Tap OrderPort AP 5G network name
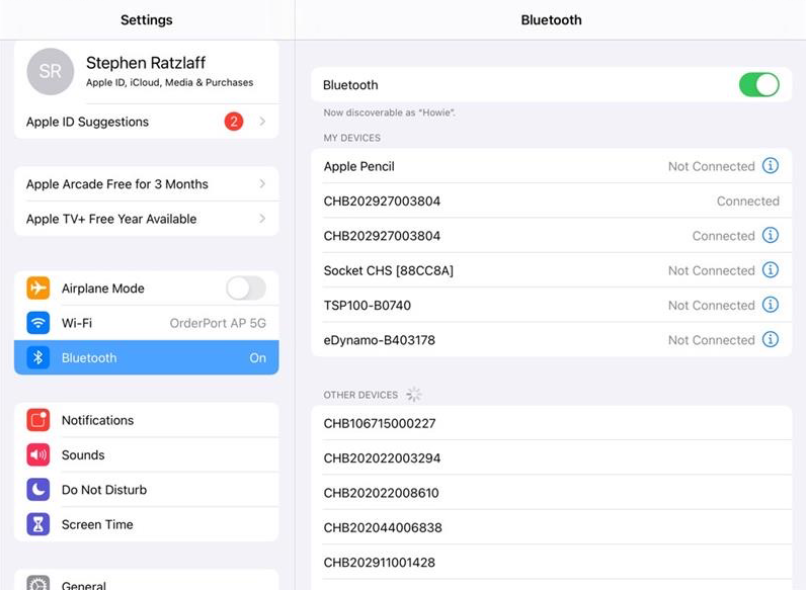Image resolution: width=806 pixels, height=590 pixels. tap(218, 323)
